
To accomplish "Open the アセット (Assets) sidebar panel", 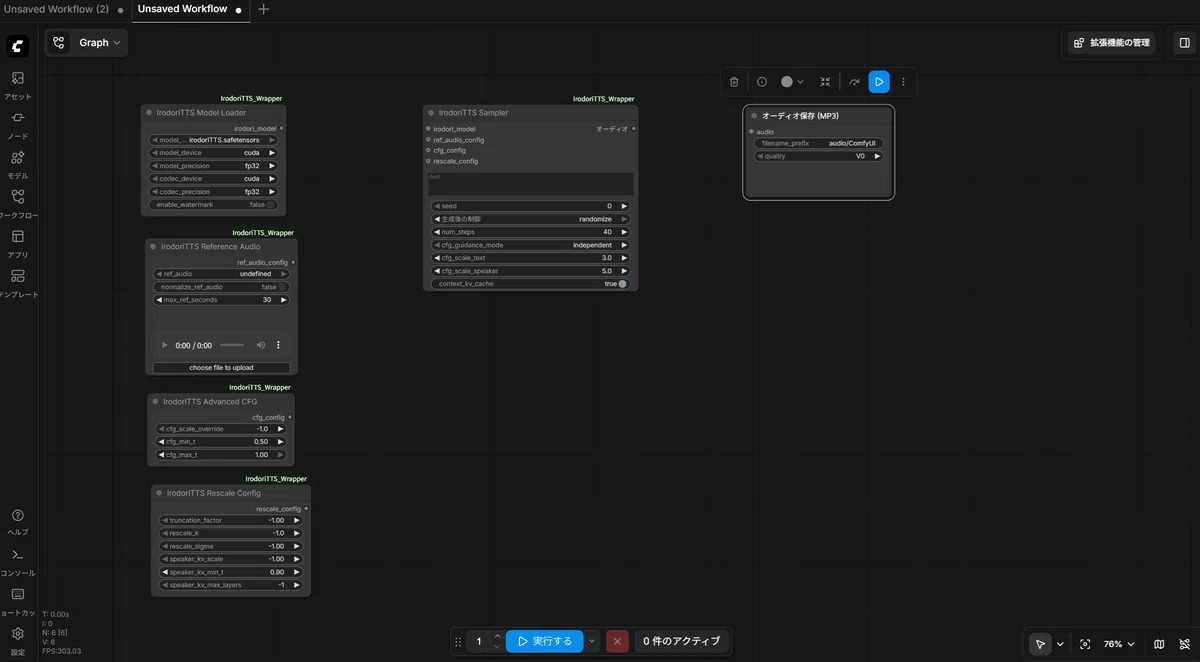I will pos(18,84).
